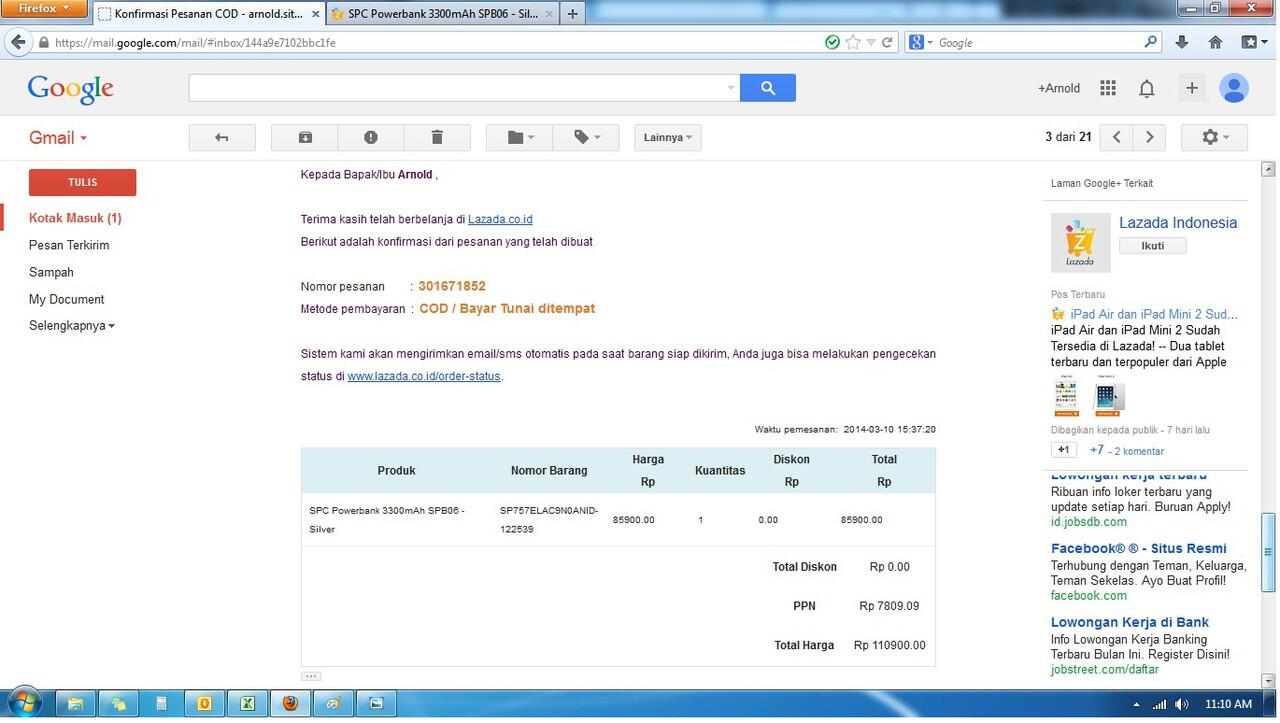Open the Paint taskbar icon
Viewport: 1280px width, 723px height.
click(333, 704)
